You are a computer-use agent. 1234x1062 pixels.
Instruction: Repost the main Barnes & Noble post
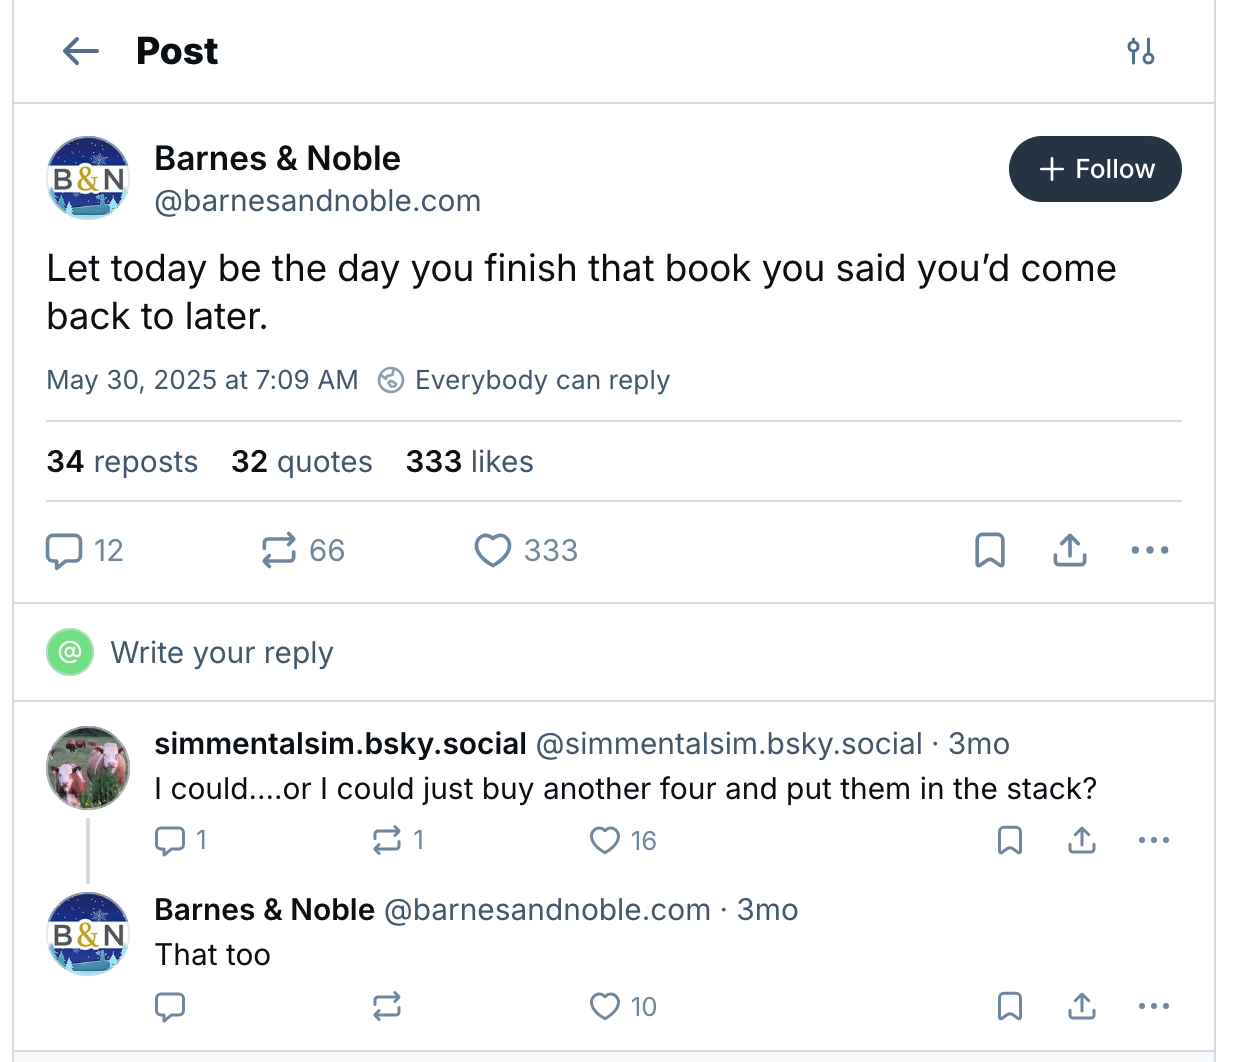pos(279,551)
